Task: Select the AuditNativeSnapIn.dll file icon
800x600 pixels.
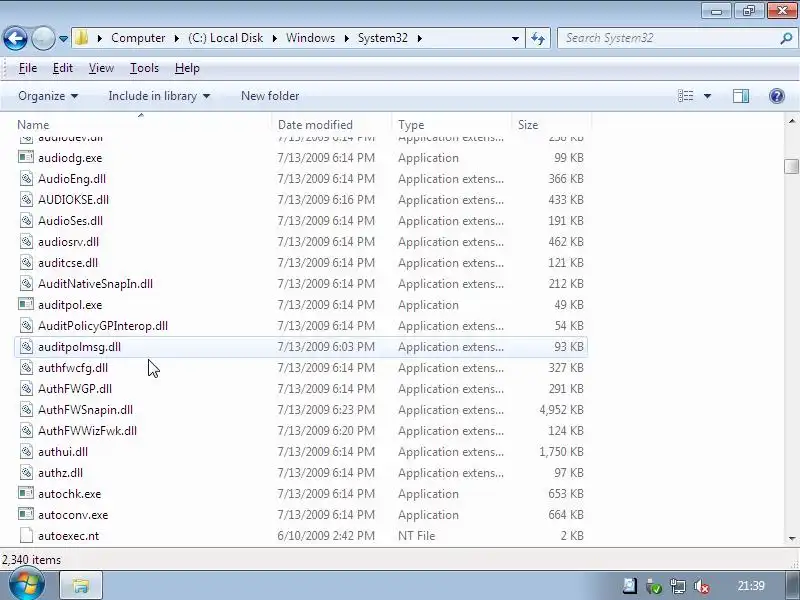Action: (26, 283)
